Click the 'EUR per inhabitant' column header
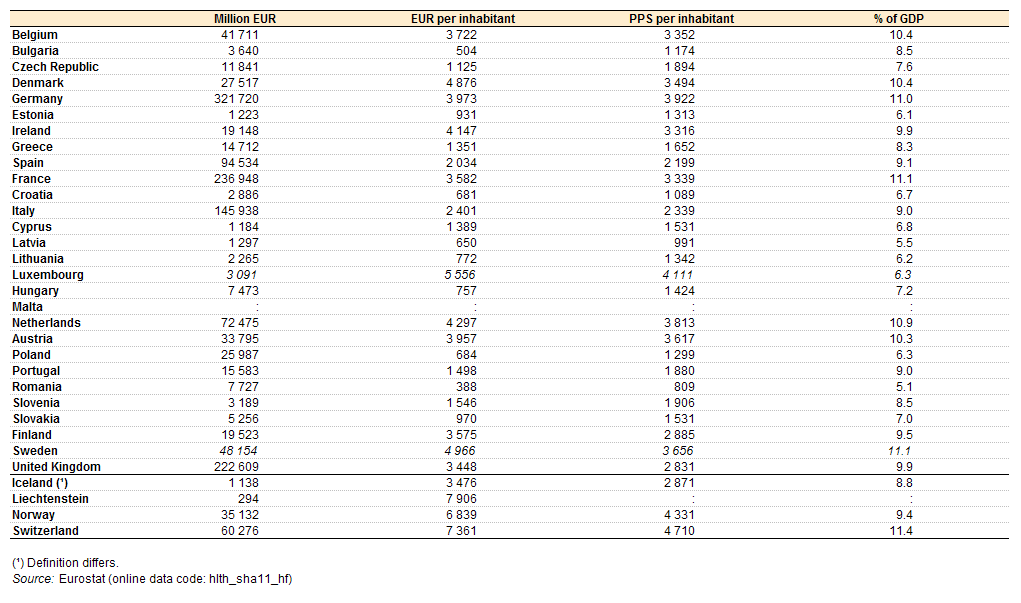 (x=463, y=19)
